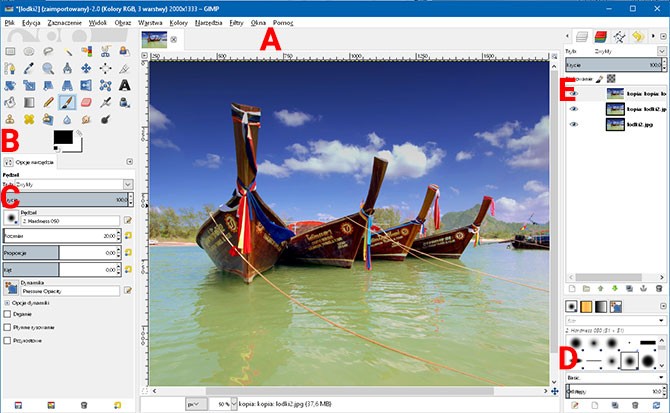670x413 pixels.
Task: Select the Color Picker eyedropper tool
Action: tap(29, 68)
